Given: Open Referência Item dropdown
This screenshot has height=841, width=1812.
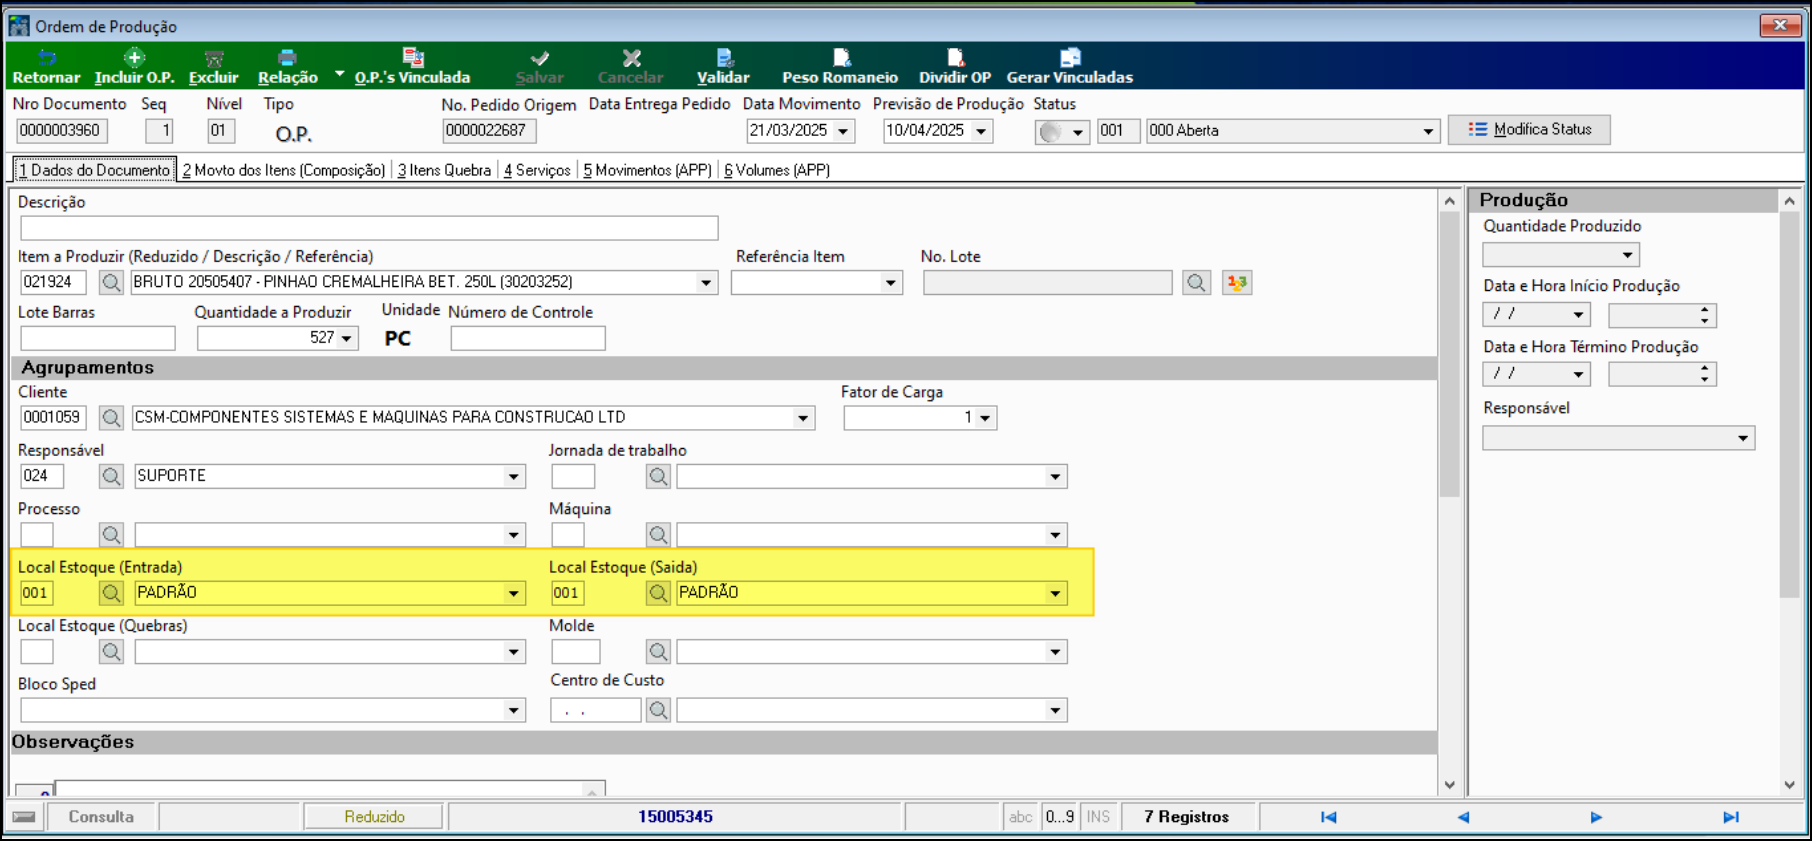Looking at the screenshot, I should (x=890, y=283).
